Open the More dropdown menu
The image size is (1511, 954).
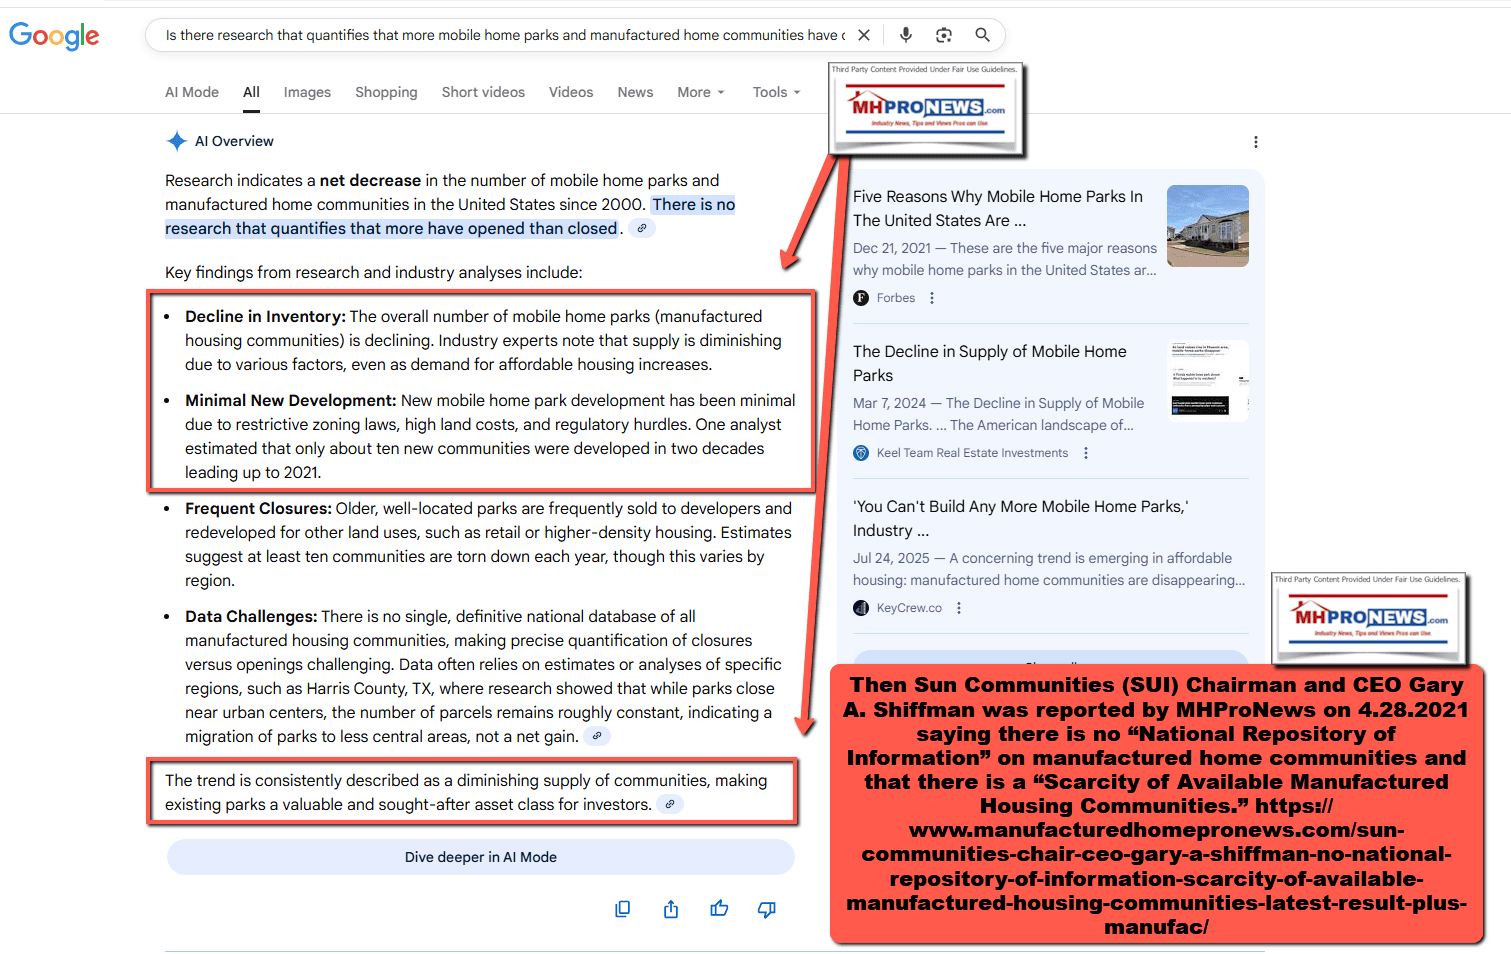(700, 92)
